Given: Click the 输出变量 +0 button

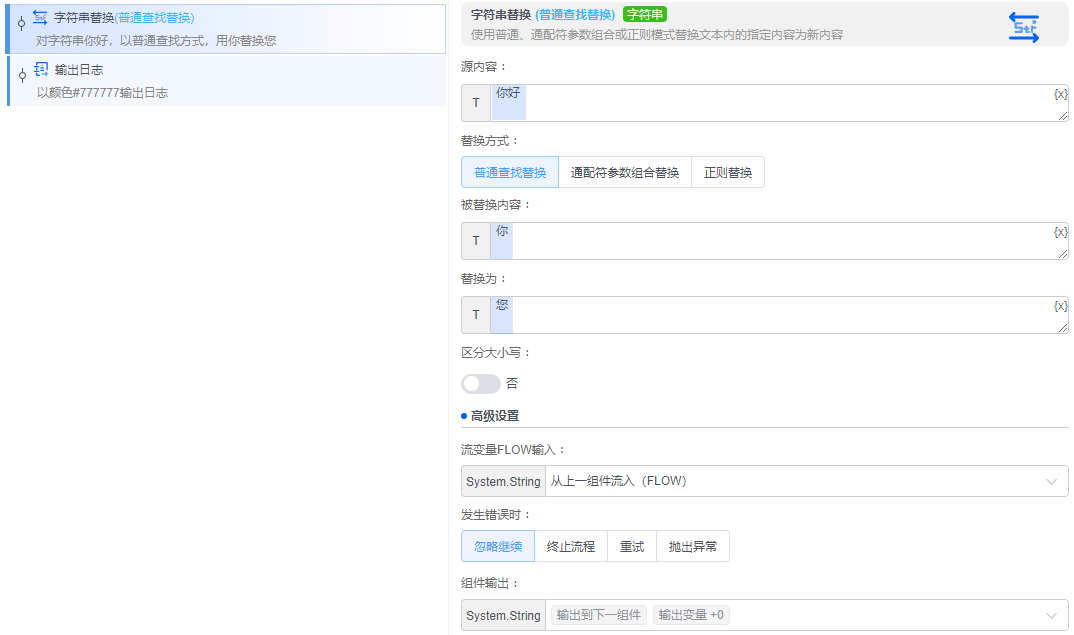Looking at the screenshot, I should pyautogui.click(x=691, y=615).
